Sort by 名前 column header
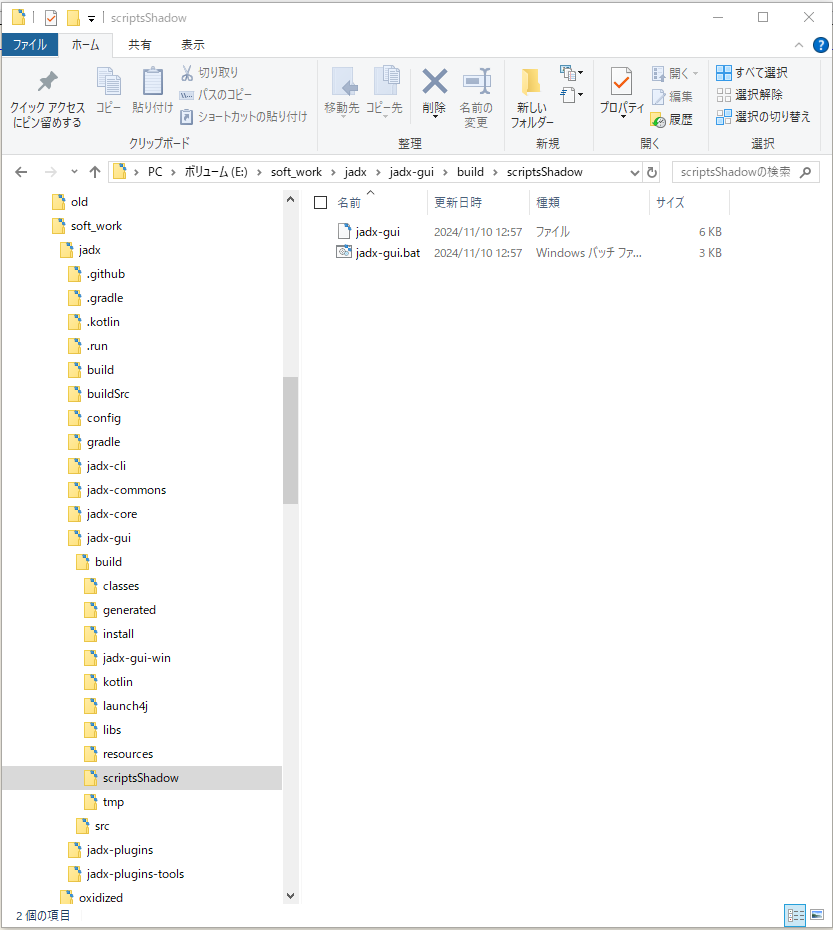 tap(349, 203)
